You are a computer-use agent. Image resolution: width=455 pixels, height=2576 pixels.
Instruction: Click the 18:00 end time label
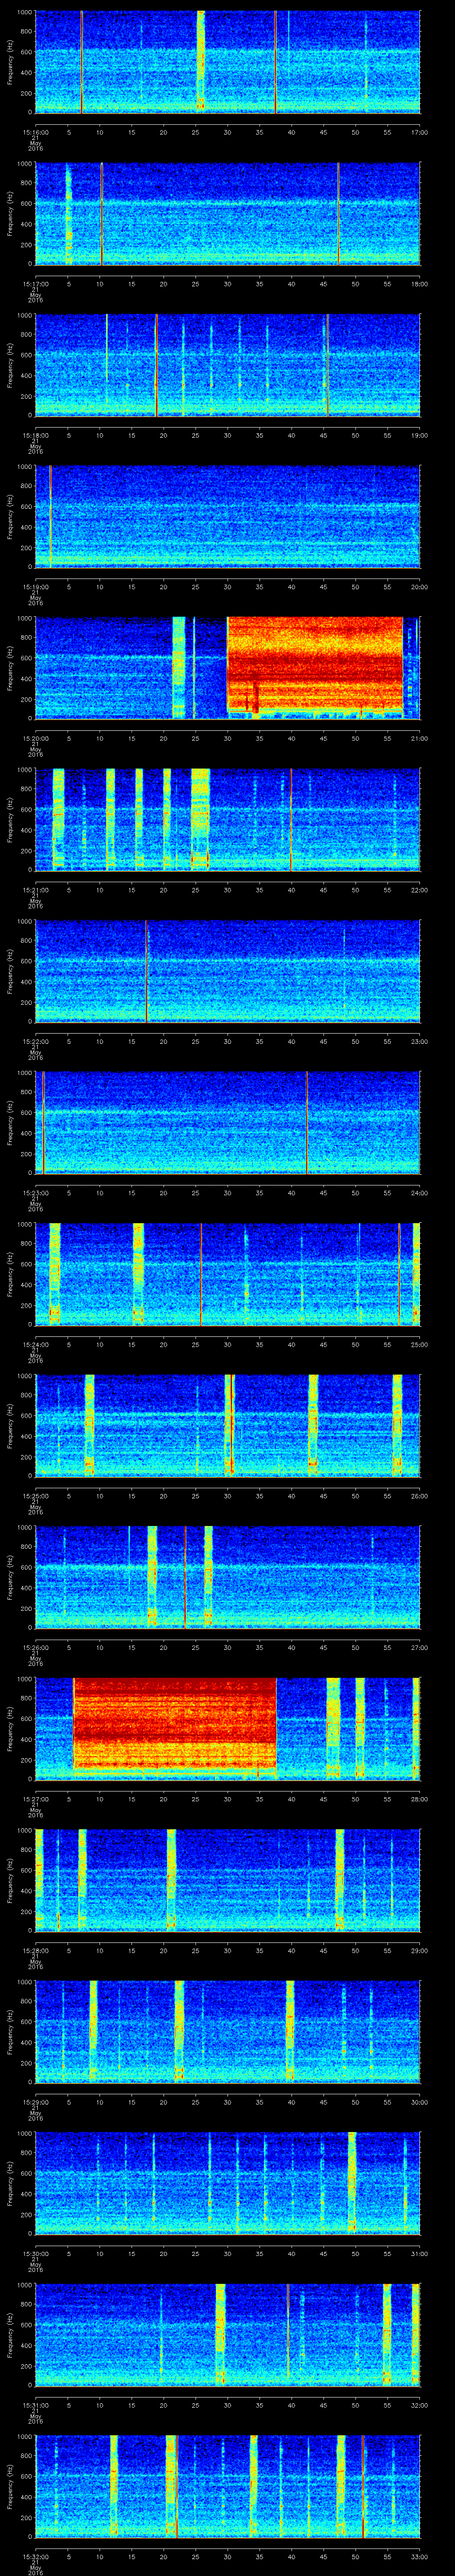[419, 284]
